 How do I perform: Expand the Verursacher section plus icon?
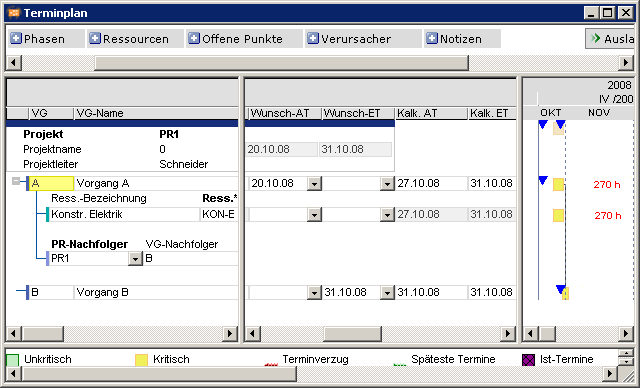pyautogui.click(x=313, y=39)
